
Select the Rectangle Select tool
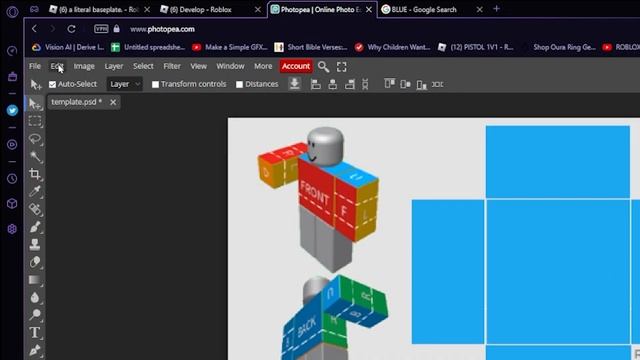[x=35, y=121]
